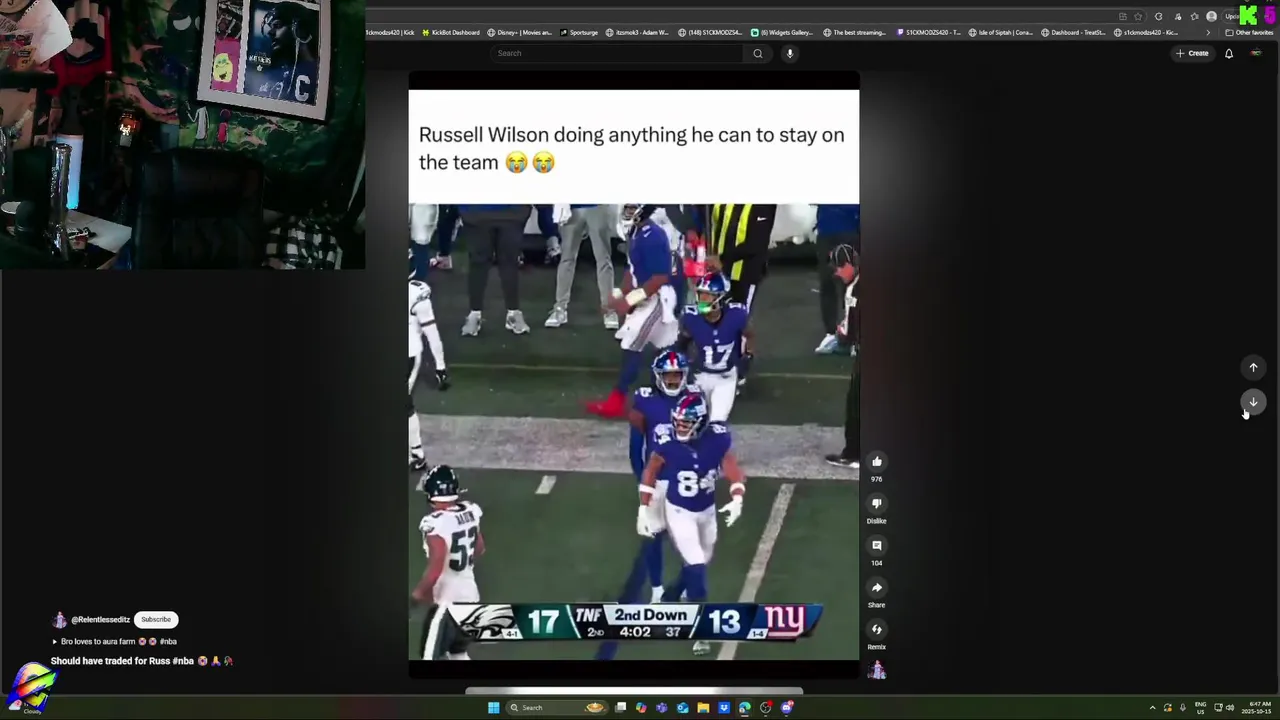Open the itzsmok3 - Adam W bookmark

pyautogui.click(x=637, y=32)
